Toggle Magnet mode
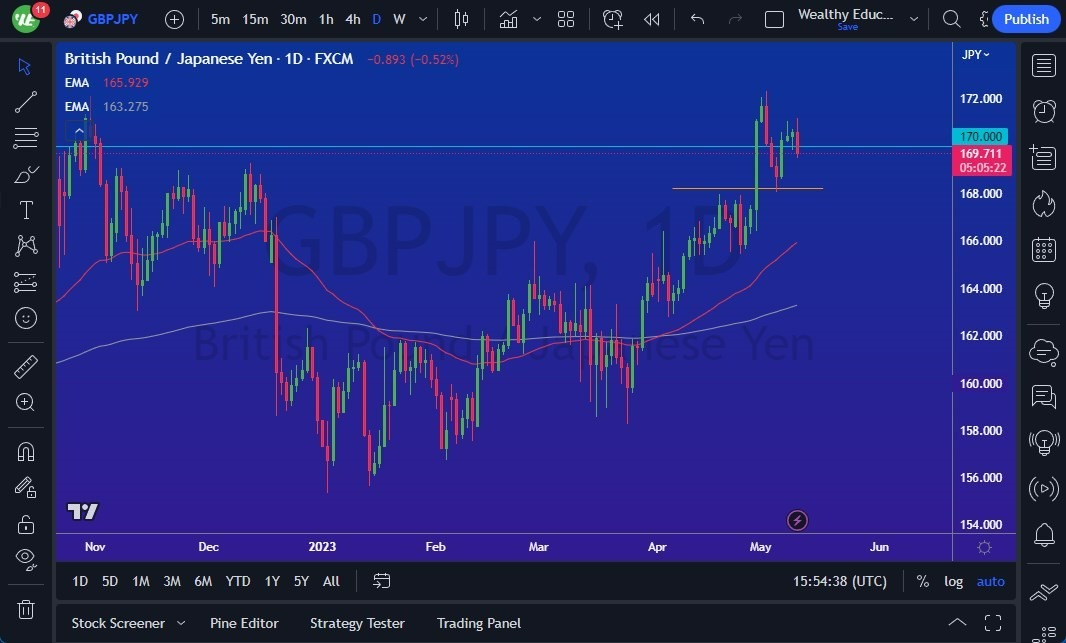1066x643 pixels. coord(26,451)
